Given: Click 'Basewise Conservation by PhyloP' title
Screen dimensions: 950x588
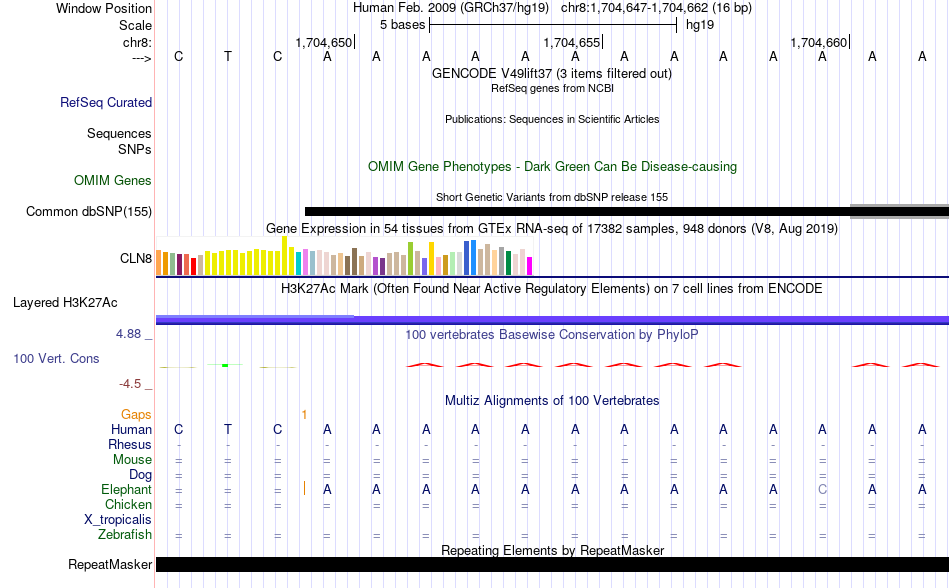Looking at the screenshot, I should click(552, 335).
